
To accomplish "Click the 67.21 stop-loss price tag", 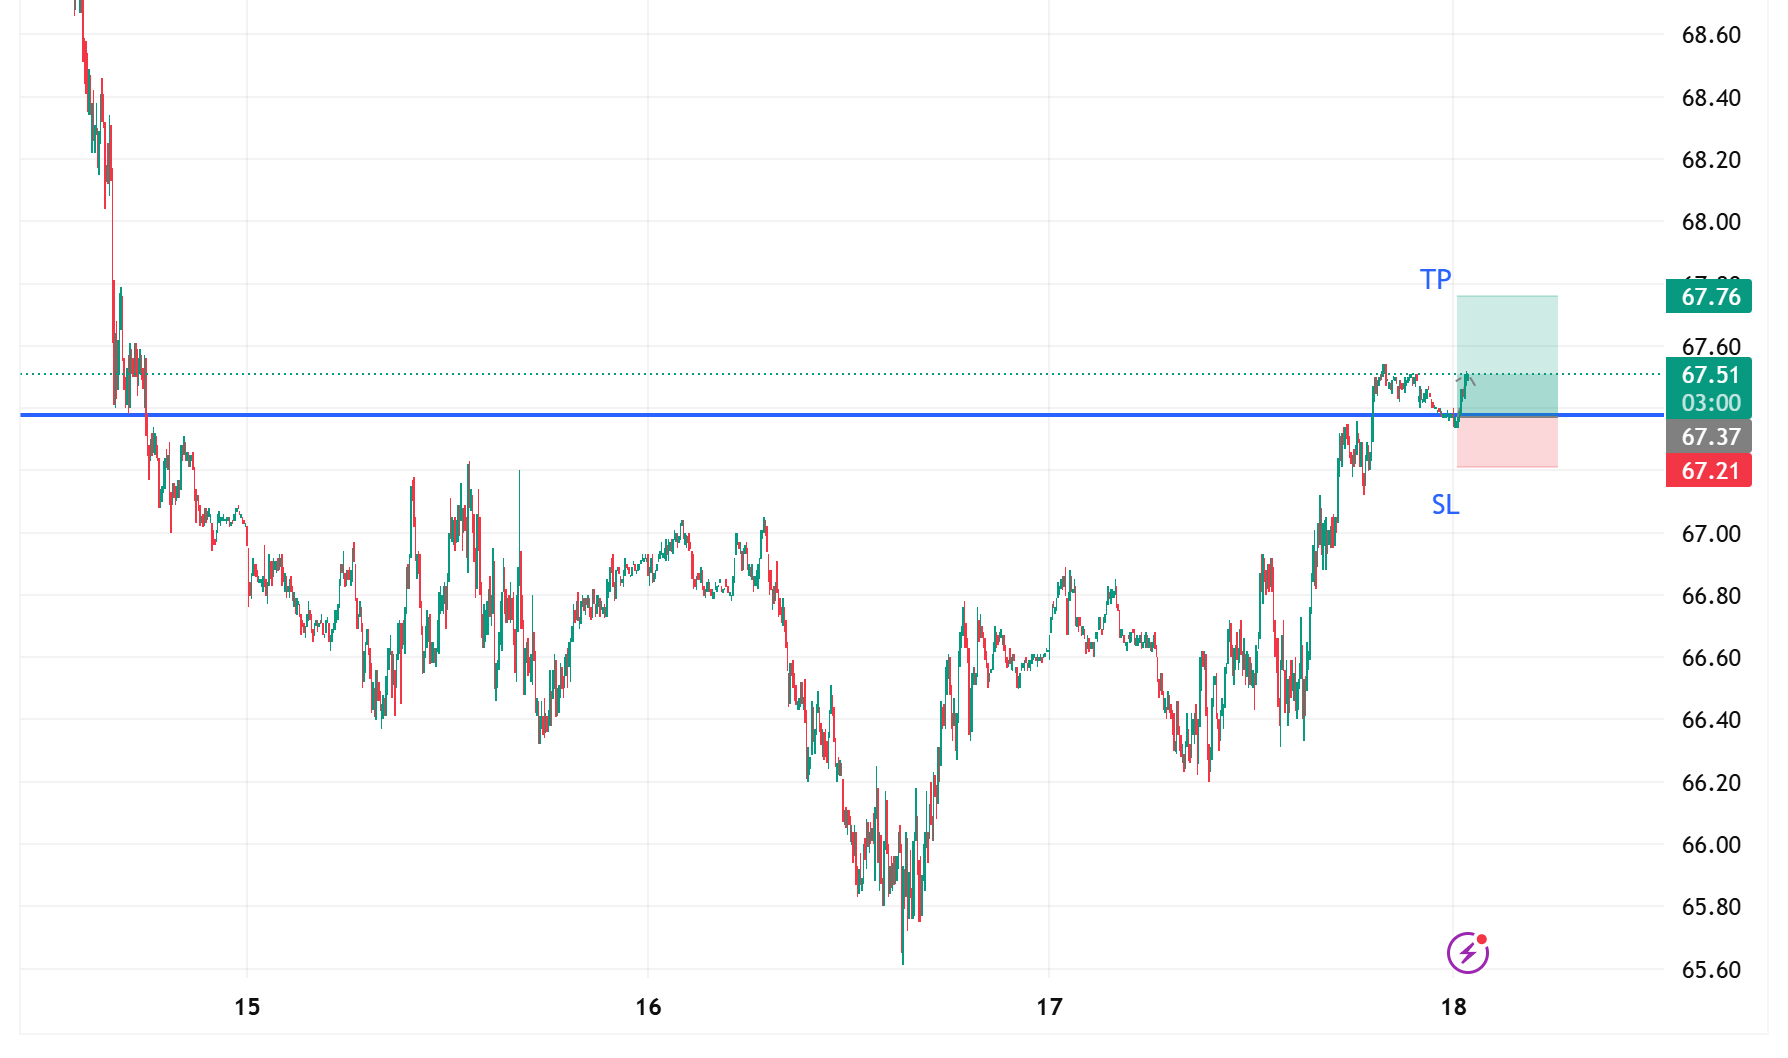I will 1709,471.
